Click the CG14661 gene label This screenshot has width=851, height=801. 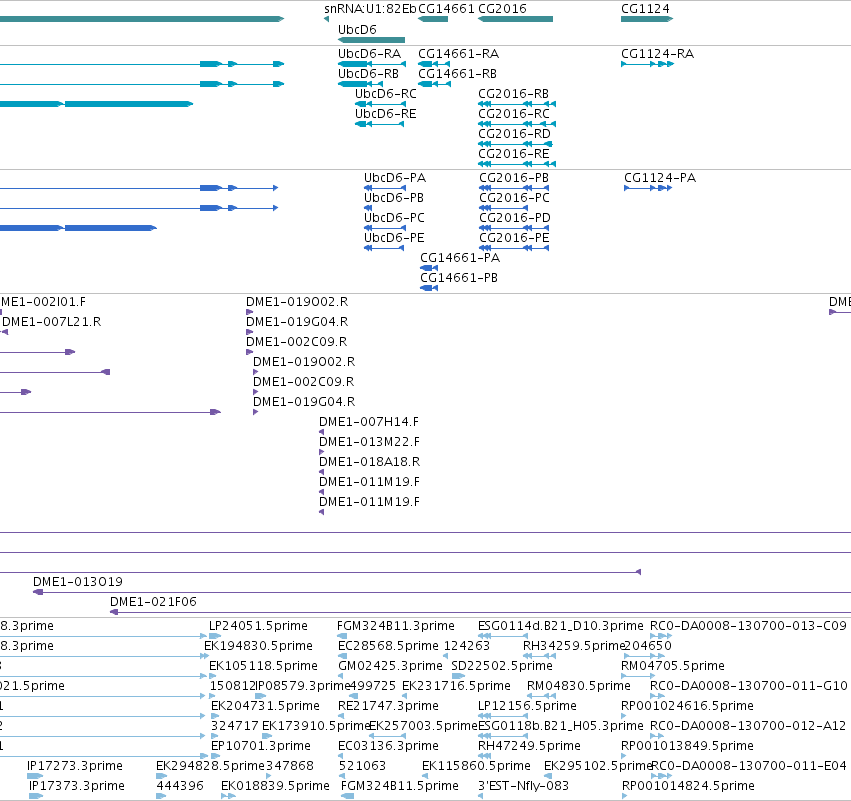coord(446,9)
